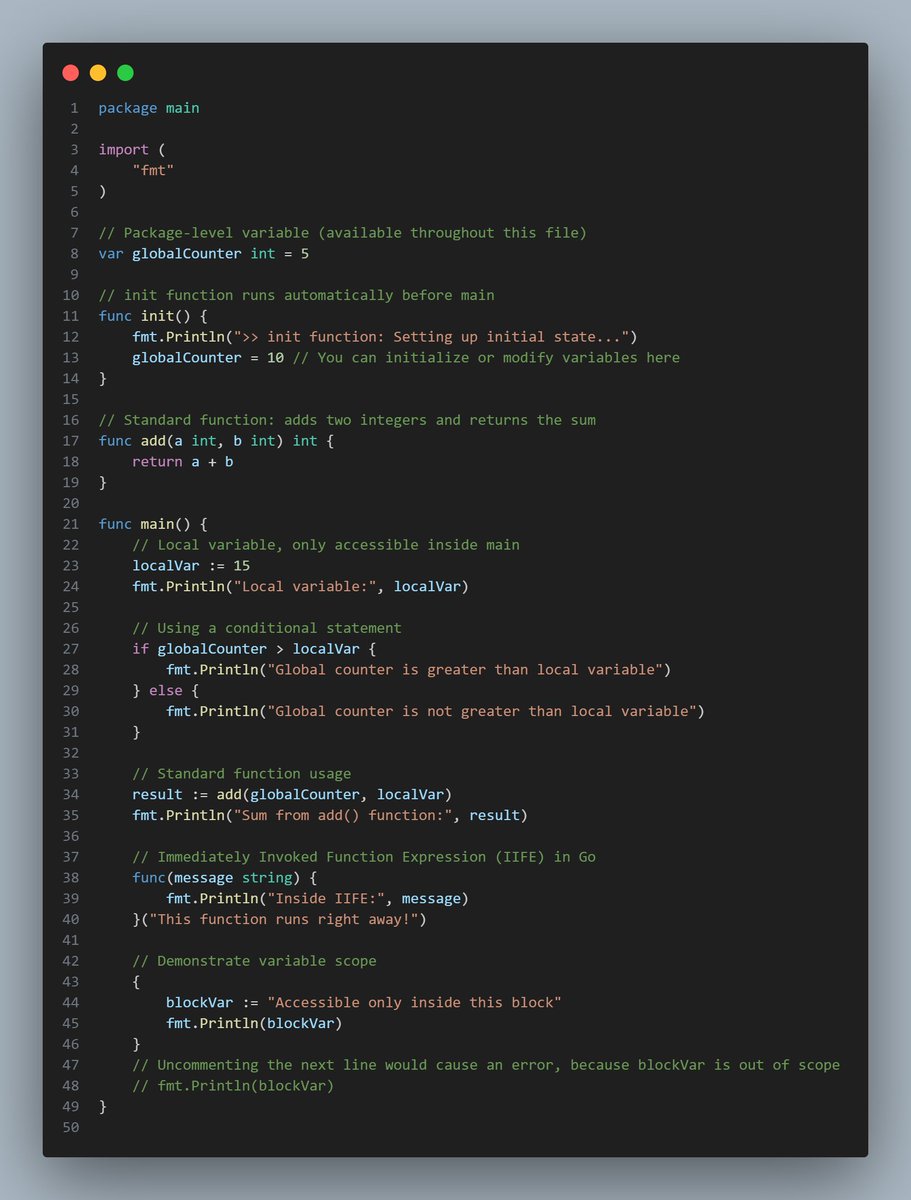This screenshot has width=911, height=1200.
Task: Click 'fmt.Println(blockVar)' on line 45
Action: point(255,1024)
